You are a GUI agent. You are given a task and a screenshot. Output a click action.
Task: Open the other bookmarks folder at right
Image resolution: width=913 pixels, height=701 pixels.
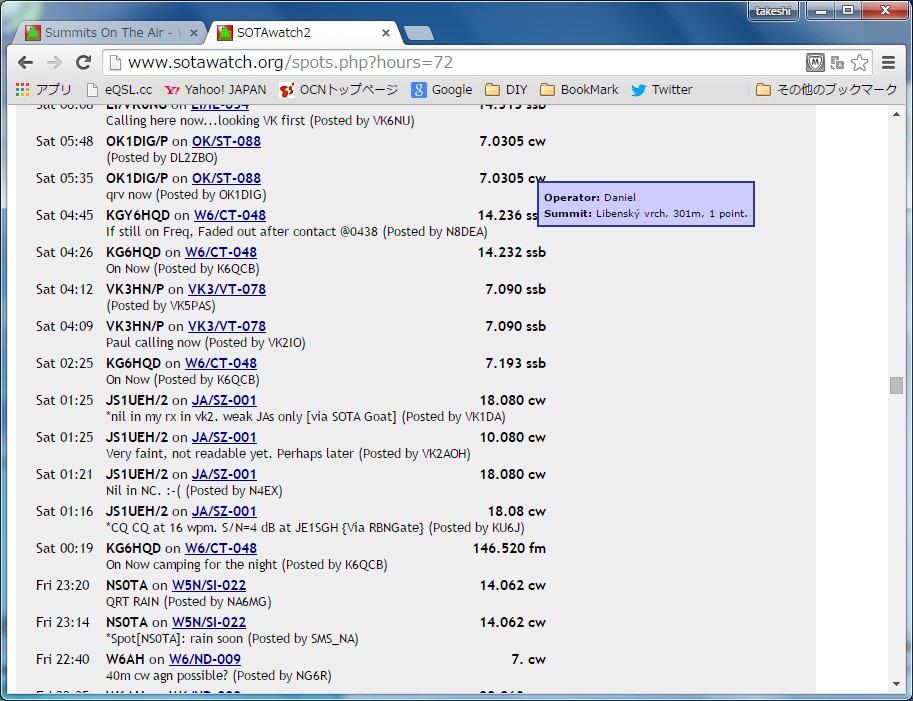(x=827, y=89)
